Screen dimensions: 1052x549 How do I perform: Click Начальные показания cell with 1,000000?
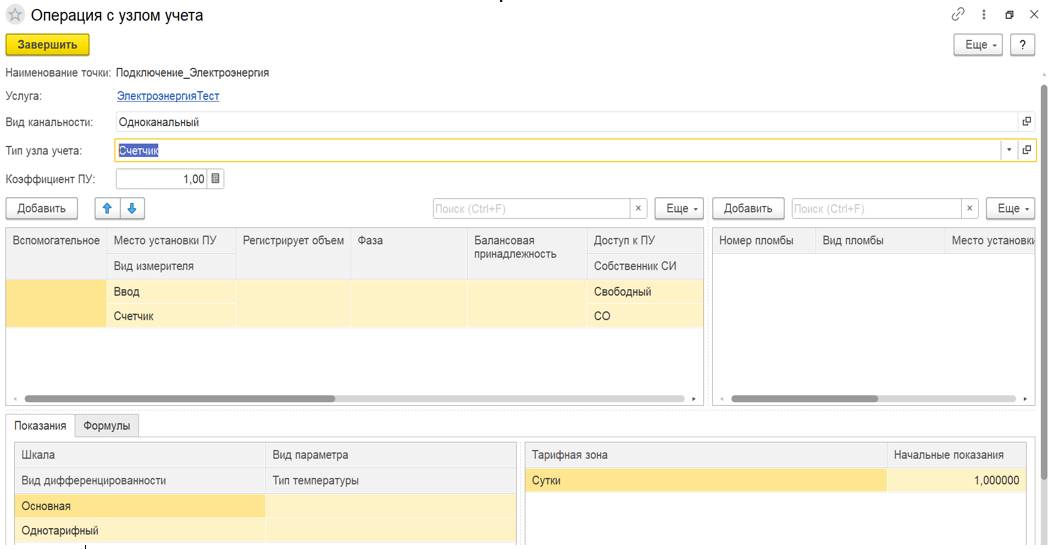pos(957,480)
